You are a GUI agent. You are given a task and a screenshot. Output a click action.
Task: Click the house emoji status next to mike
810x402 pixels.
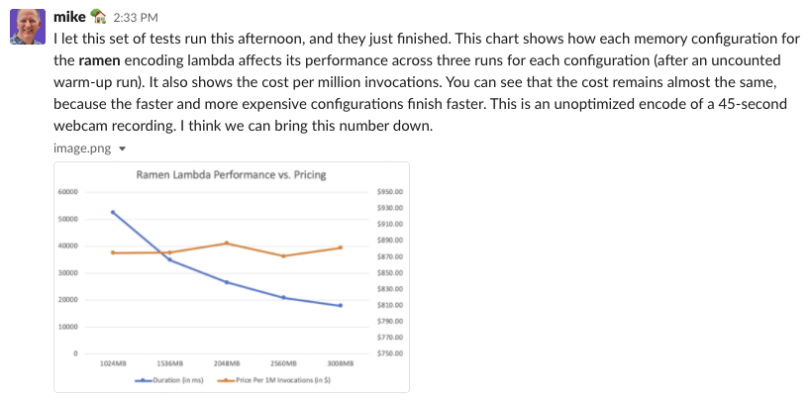pyautogui.click(x=98, y=17)
